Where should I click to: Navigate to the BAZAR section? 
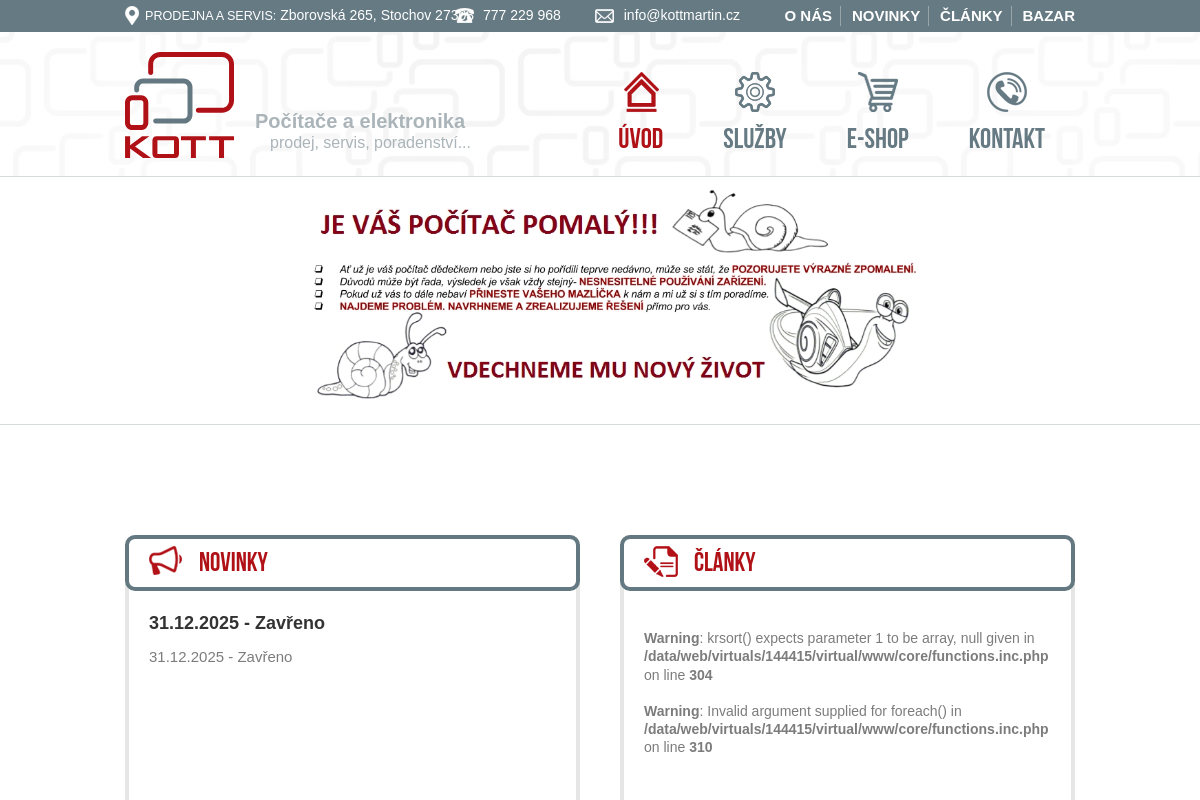click(x=1048, y=15)
